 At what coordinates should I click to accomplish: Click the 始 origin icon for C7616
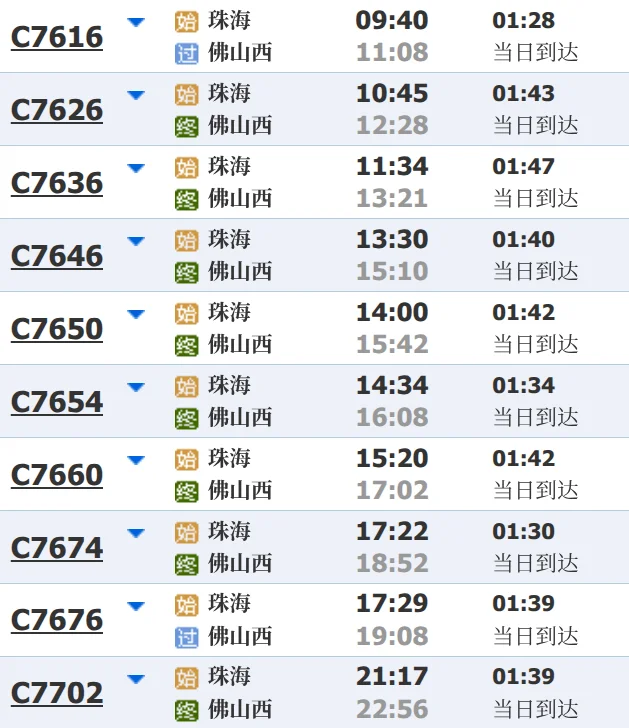(x=187, y=21)
